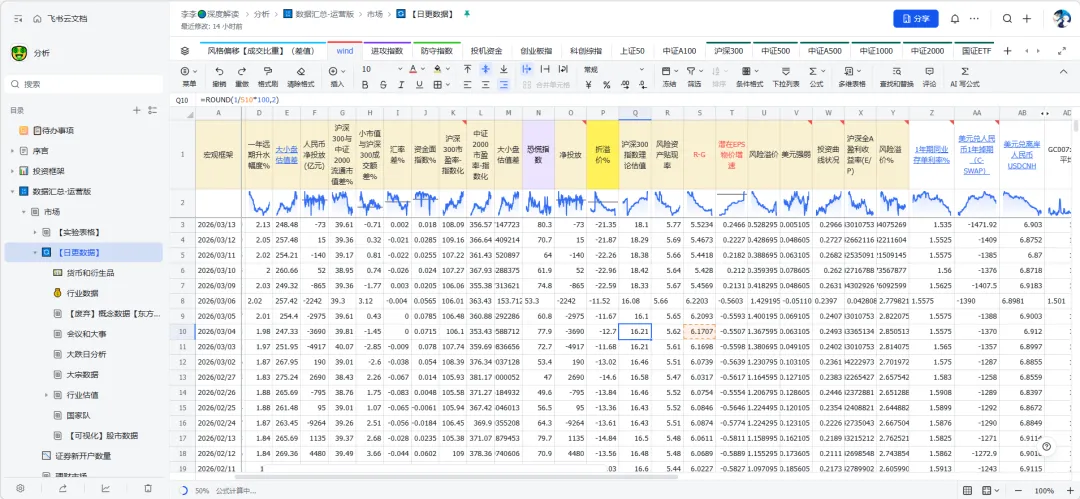Collapse the sidebar with top-left toggle icon

point(19,19)
